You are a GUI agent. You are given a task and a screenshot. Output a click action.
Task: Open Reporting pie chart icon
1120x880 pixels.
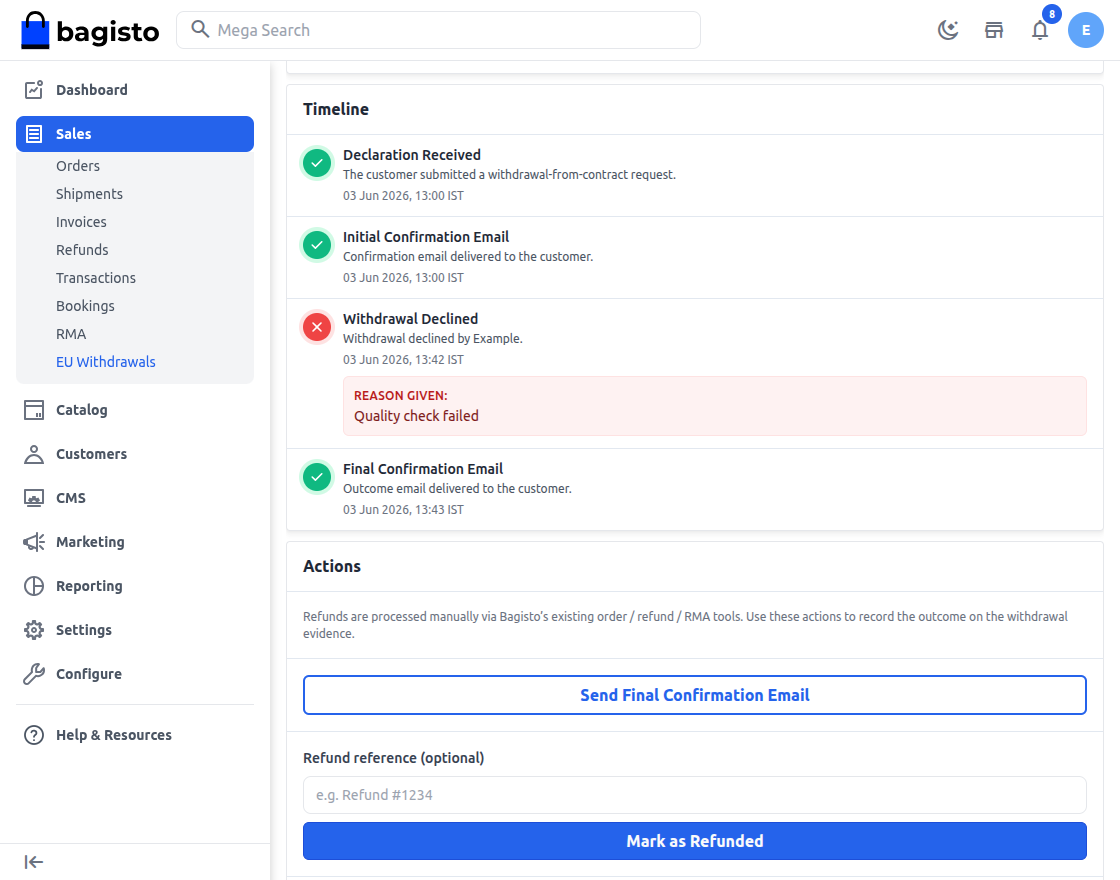pos(34,586)
